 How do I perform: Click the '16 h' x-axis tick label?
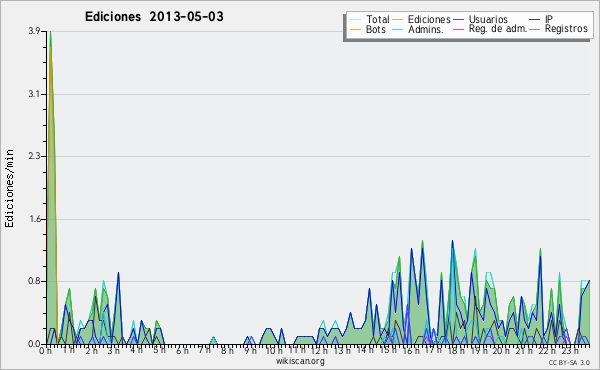(410, 350)
